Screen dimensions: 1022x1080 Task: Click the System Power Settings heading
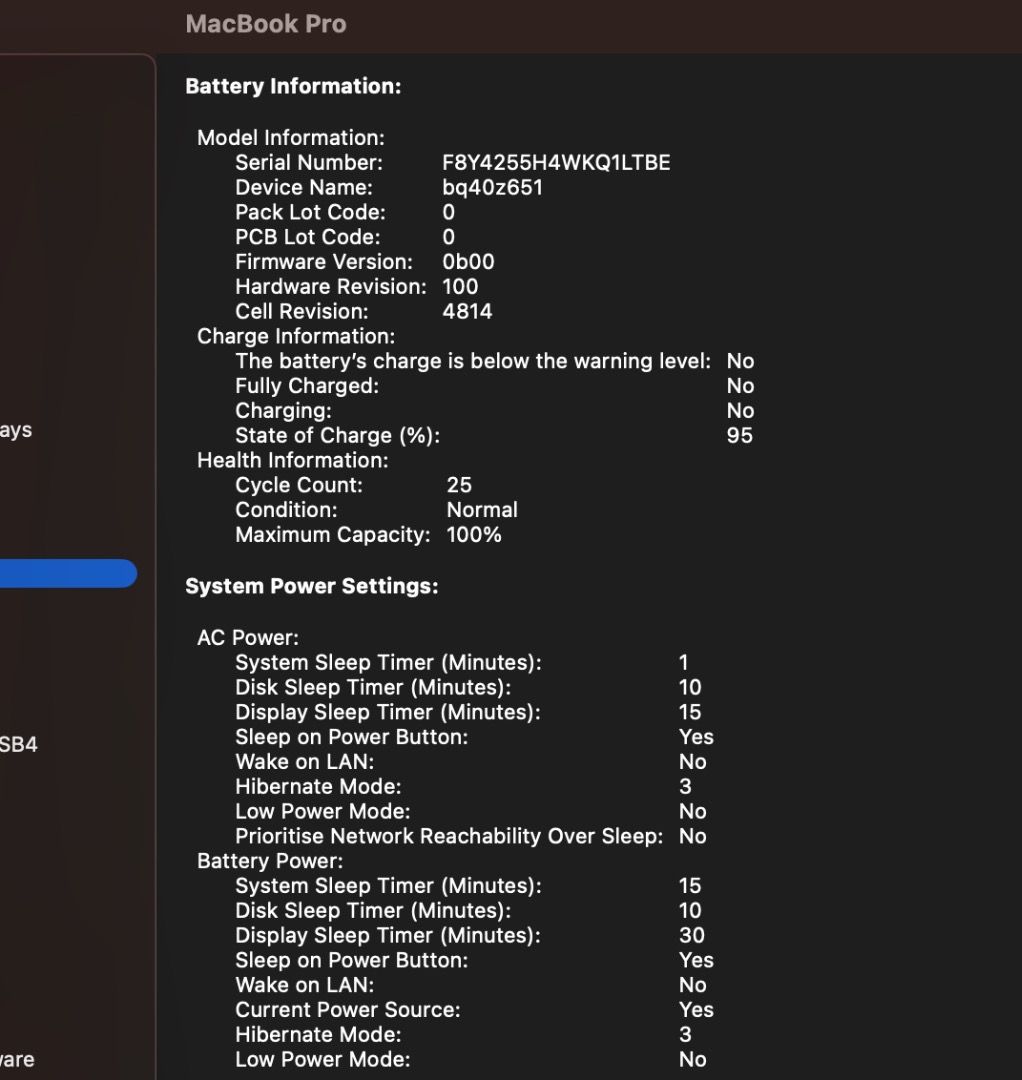tap(312, 586)
